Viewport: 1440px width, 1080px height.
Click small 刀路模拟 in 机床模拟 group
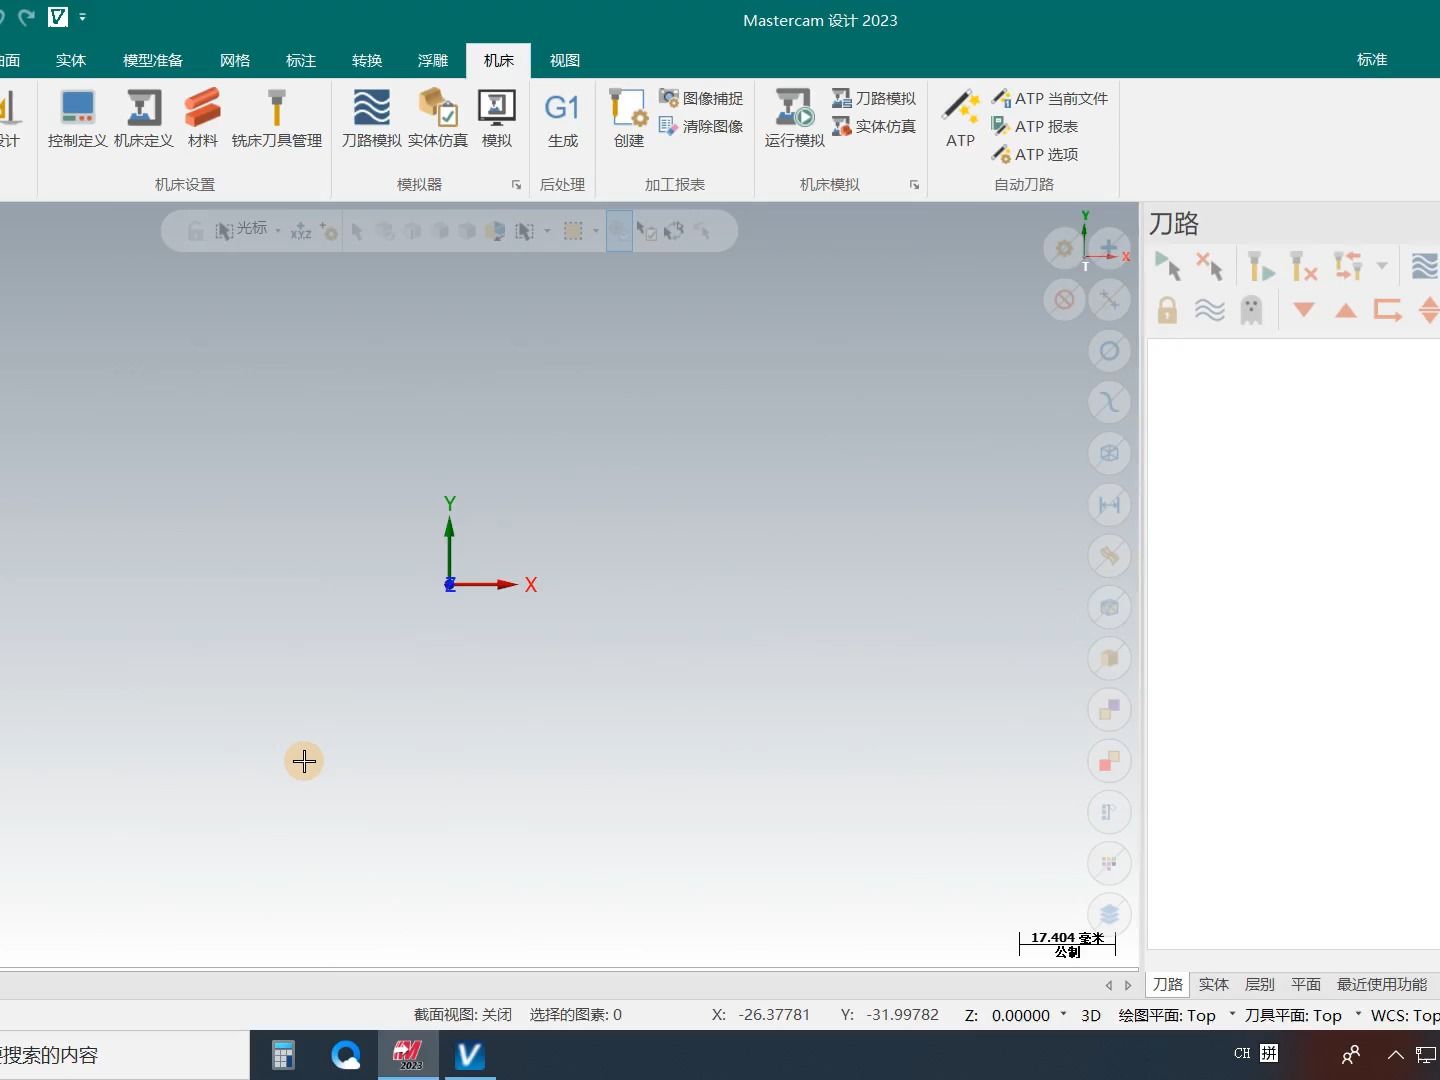pyautogui.click(x=874, y=98)
